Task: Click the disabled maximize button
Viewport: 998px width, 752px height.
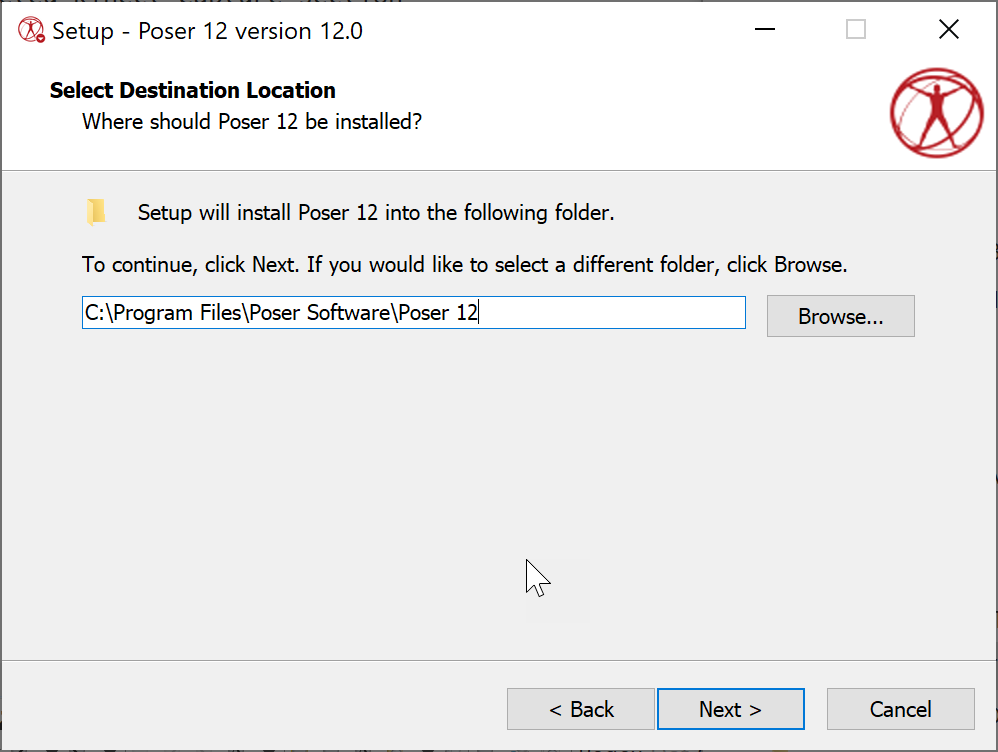Action: click(x=855, y=29)
